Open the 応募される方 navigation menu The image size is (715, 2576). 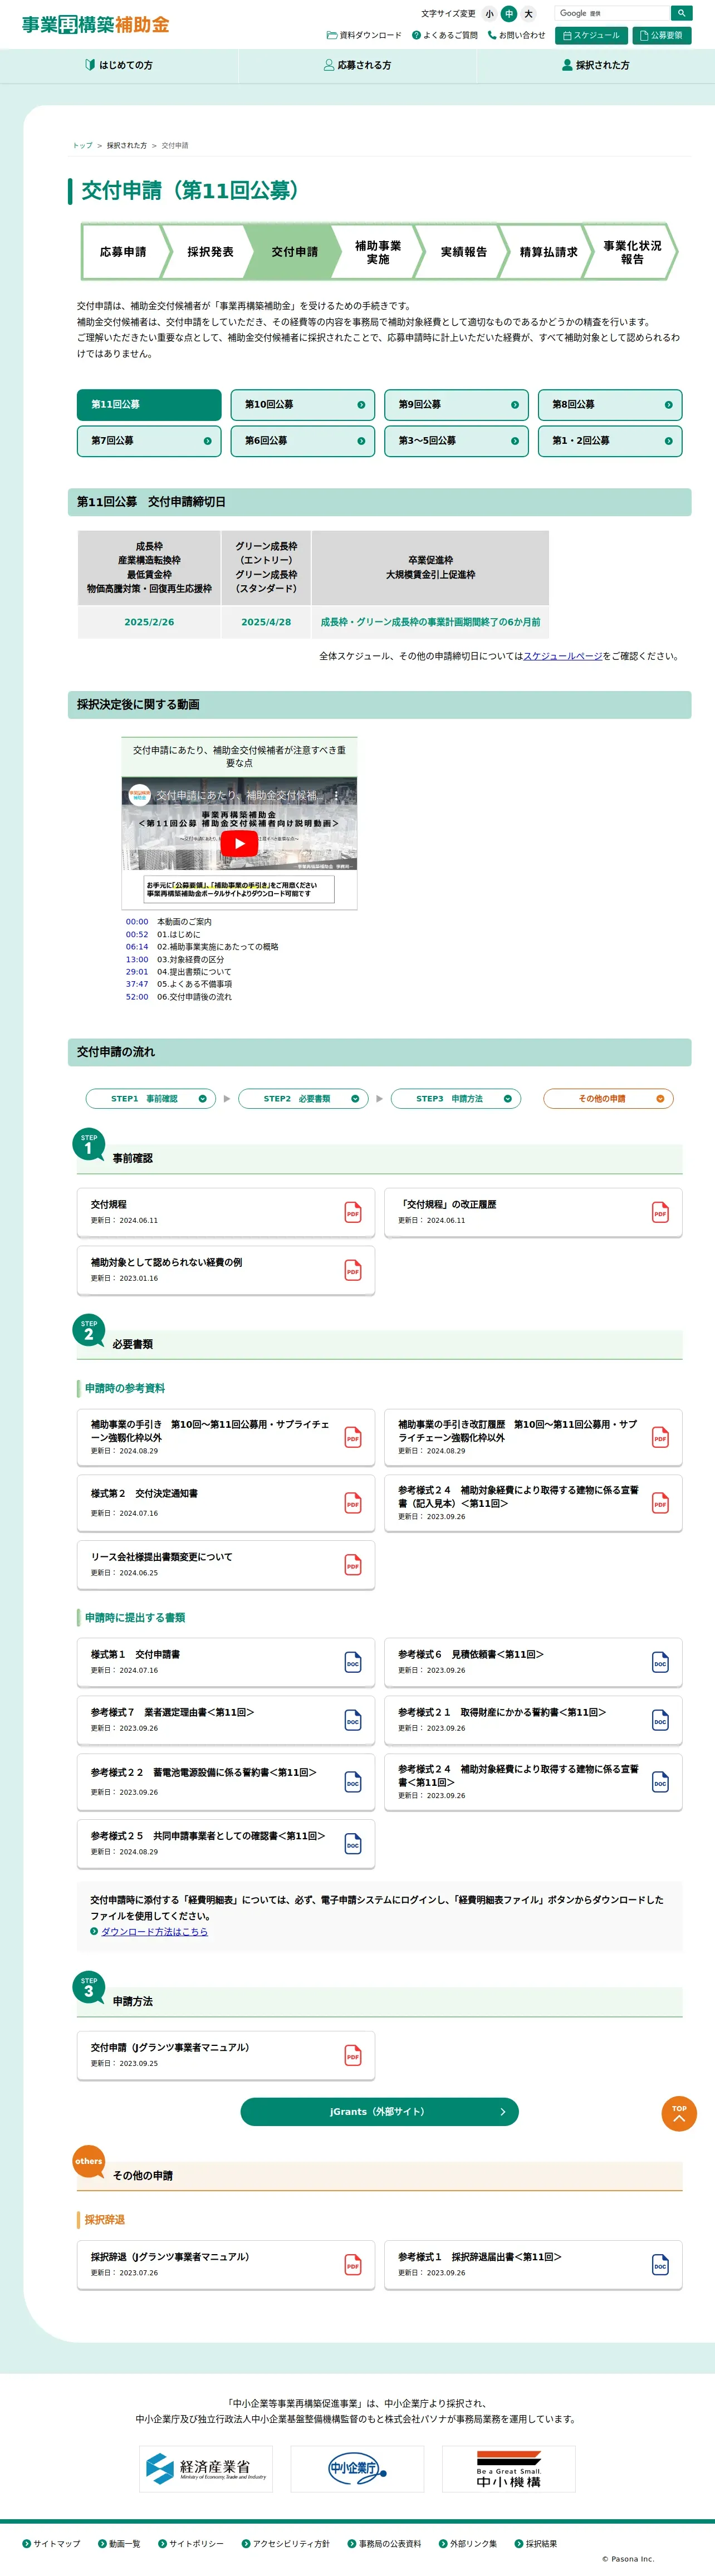(x=357, y=65)
